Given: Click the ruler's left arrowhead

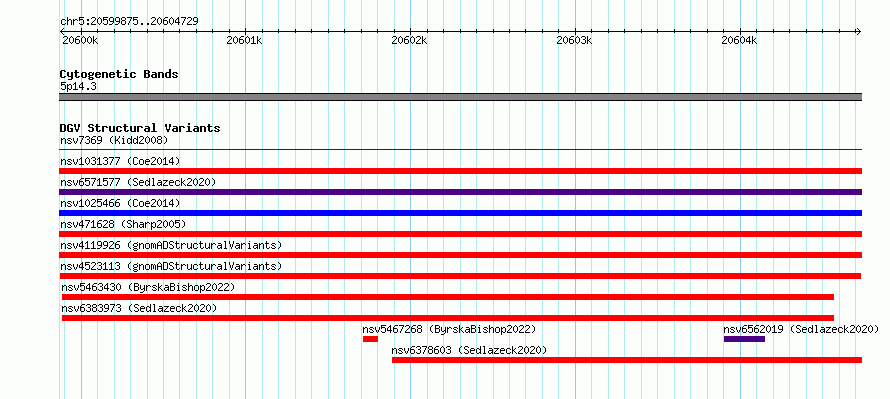Looking at the screenshot, I should tap(62, 31).
